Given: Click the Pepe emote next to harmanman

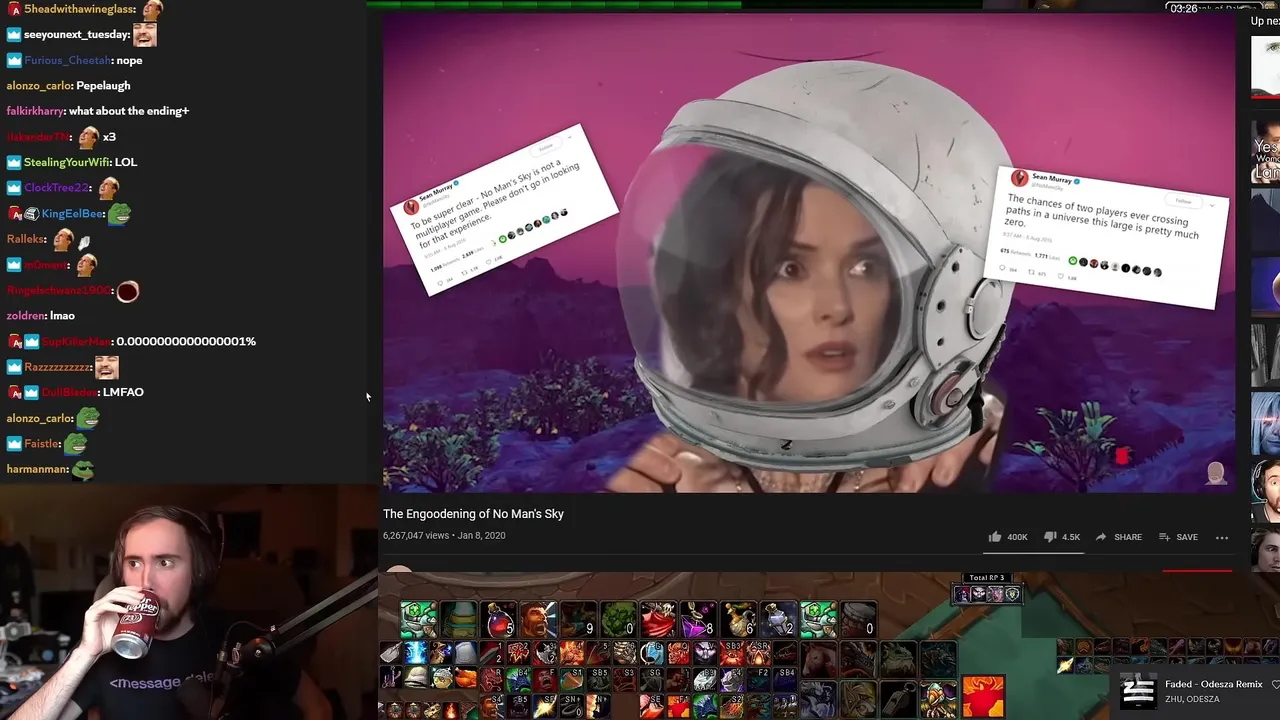Looking at the screenshot, I should click(x=83, y=468).
